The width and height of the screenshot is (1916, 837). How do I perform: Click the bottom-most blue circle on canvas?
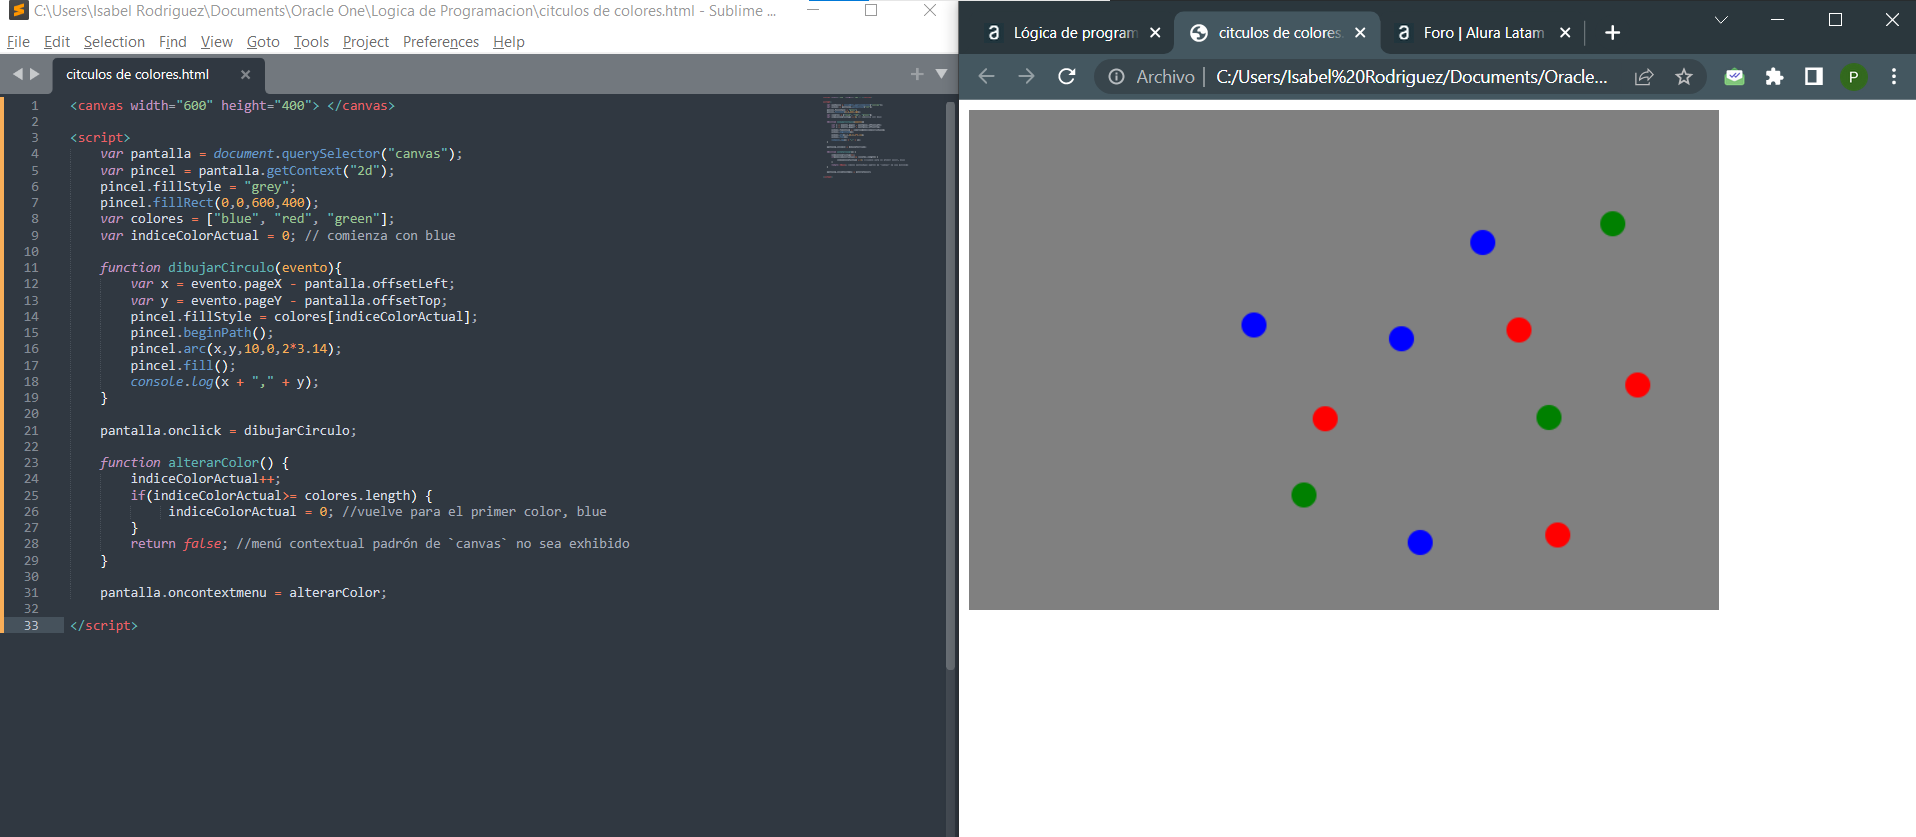pyautogui.click(x=1420, y=542)
